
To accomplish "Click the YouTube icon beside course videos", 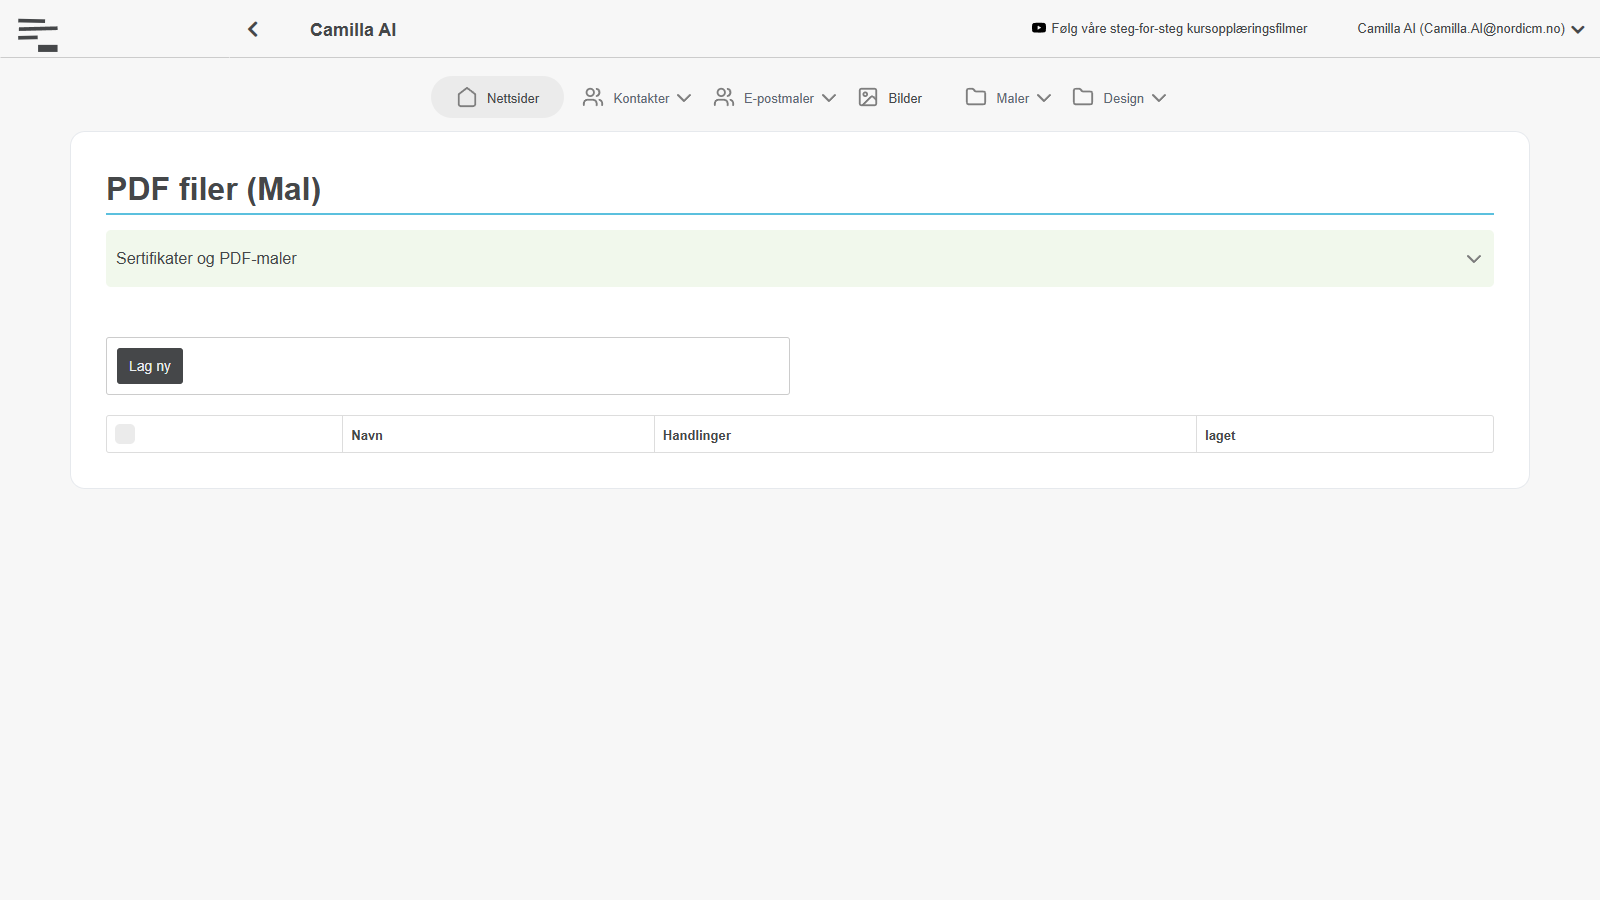I will coord(1039,28).
